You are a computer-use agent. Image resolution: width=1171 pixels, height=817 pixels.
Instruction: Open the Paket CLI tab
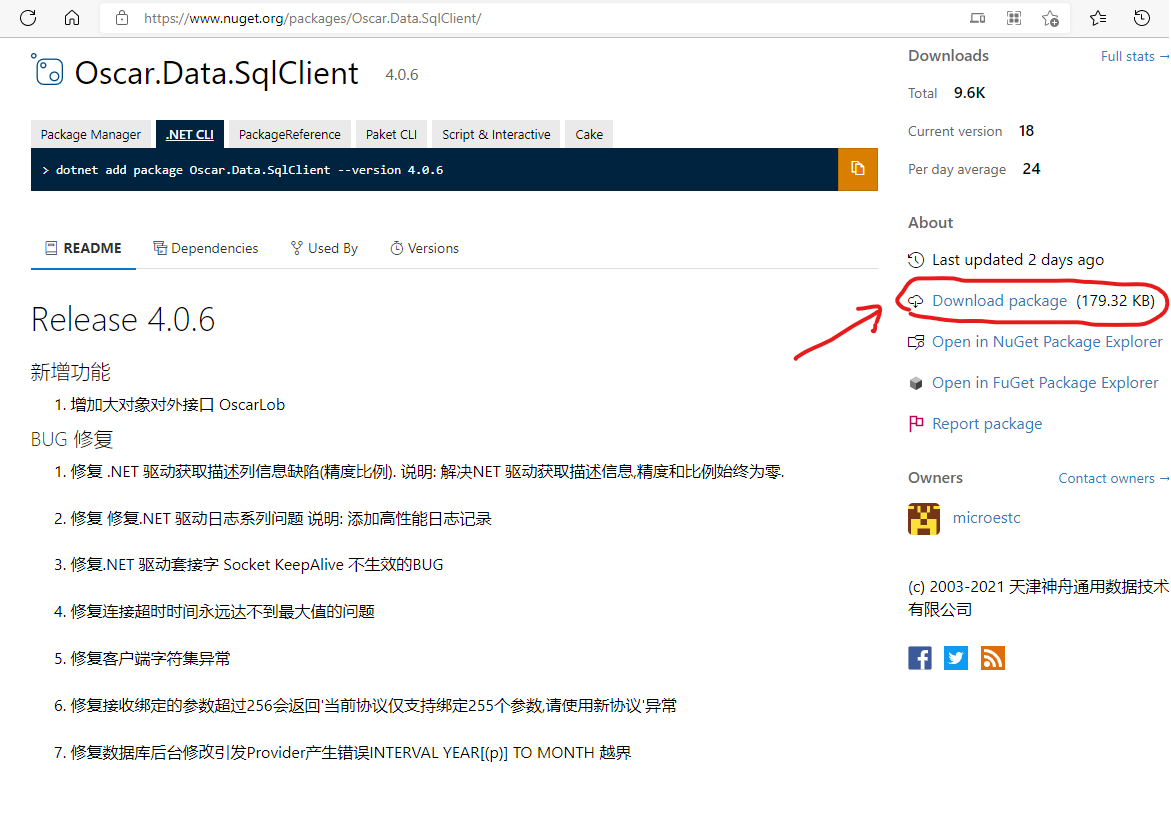click(391, 134)
